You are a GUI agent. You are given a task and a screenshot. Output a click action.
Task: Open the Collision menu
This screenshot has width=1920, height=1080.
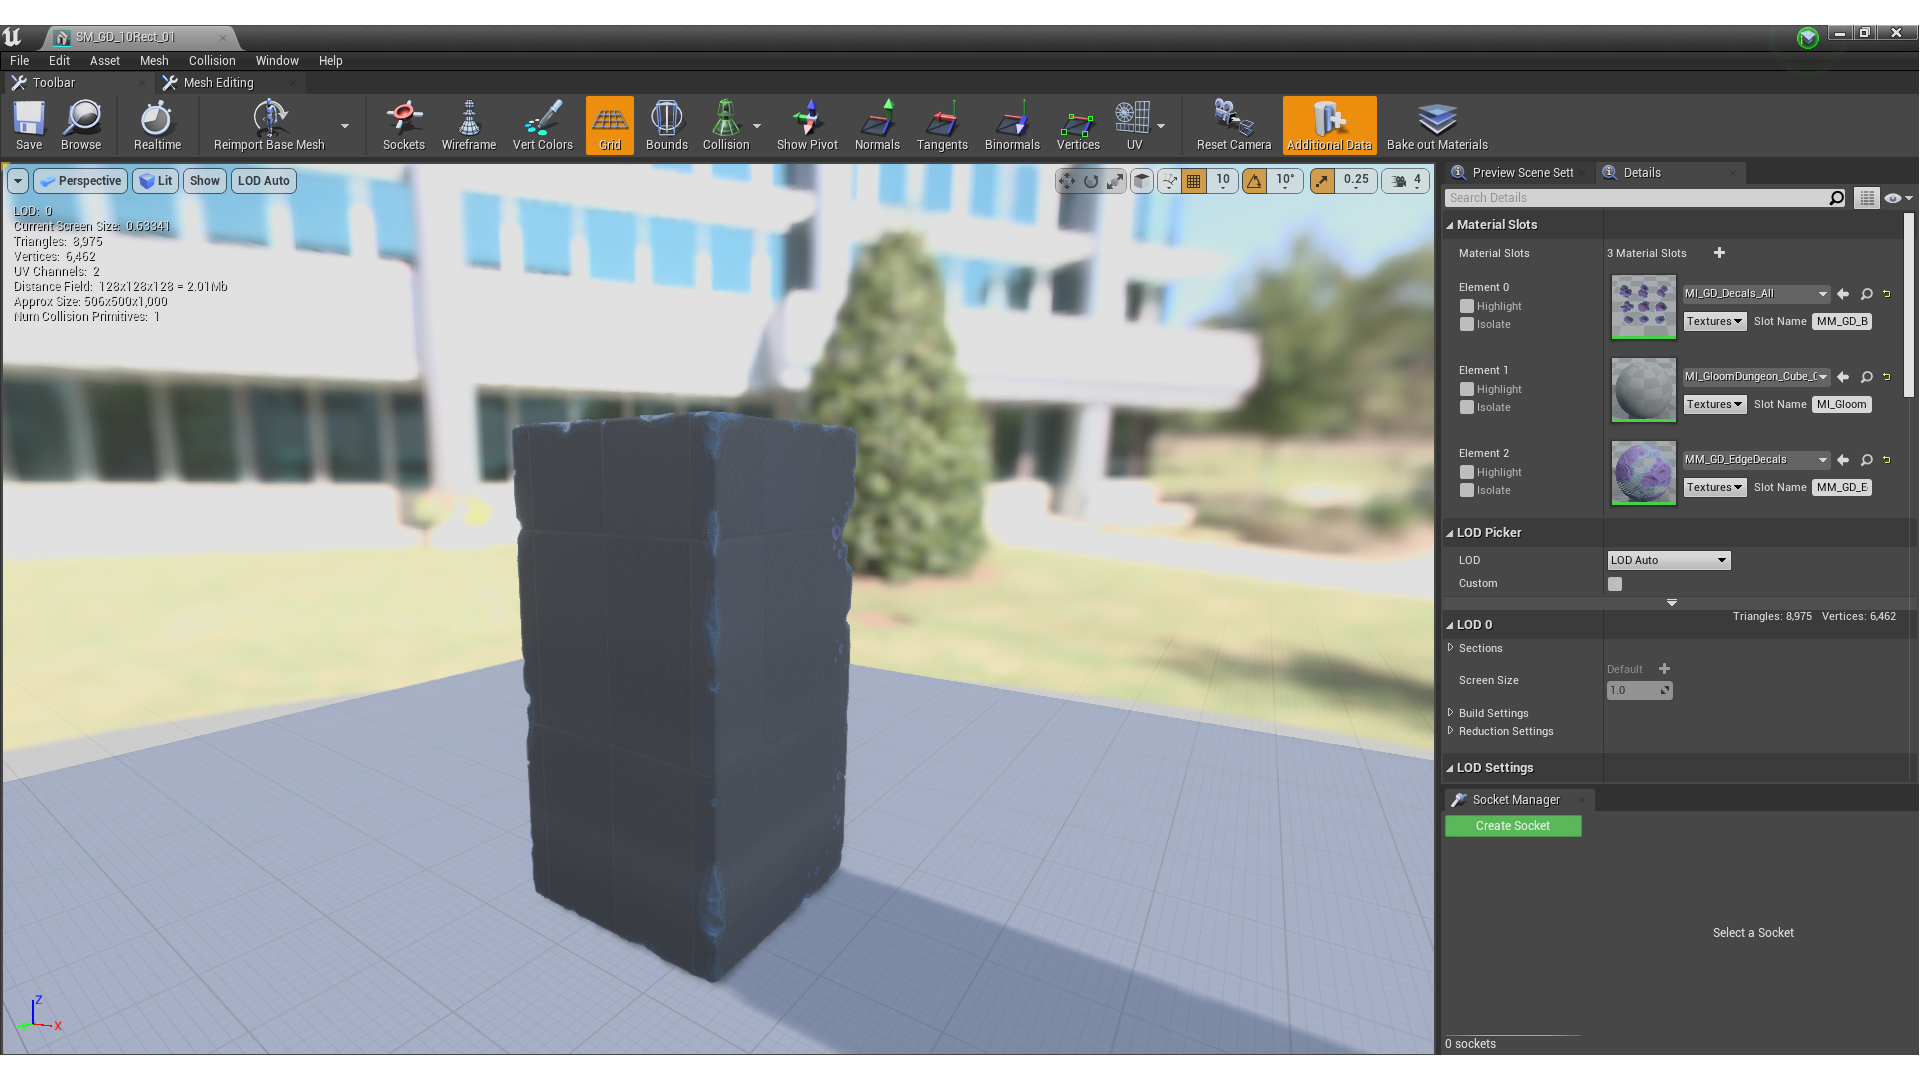pyautogui.click(x=212, y=61)
